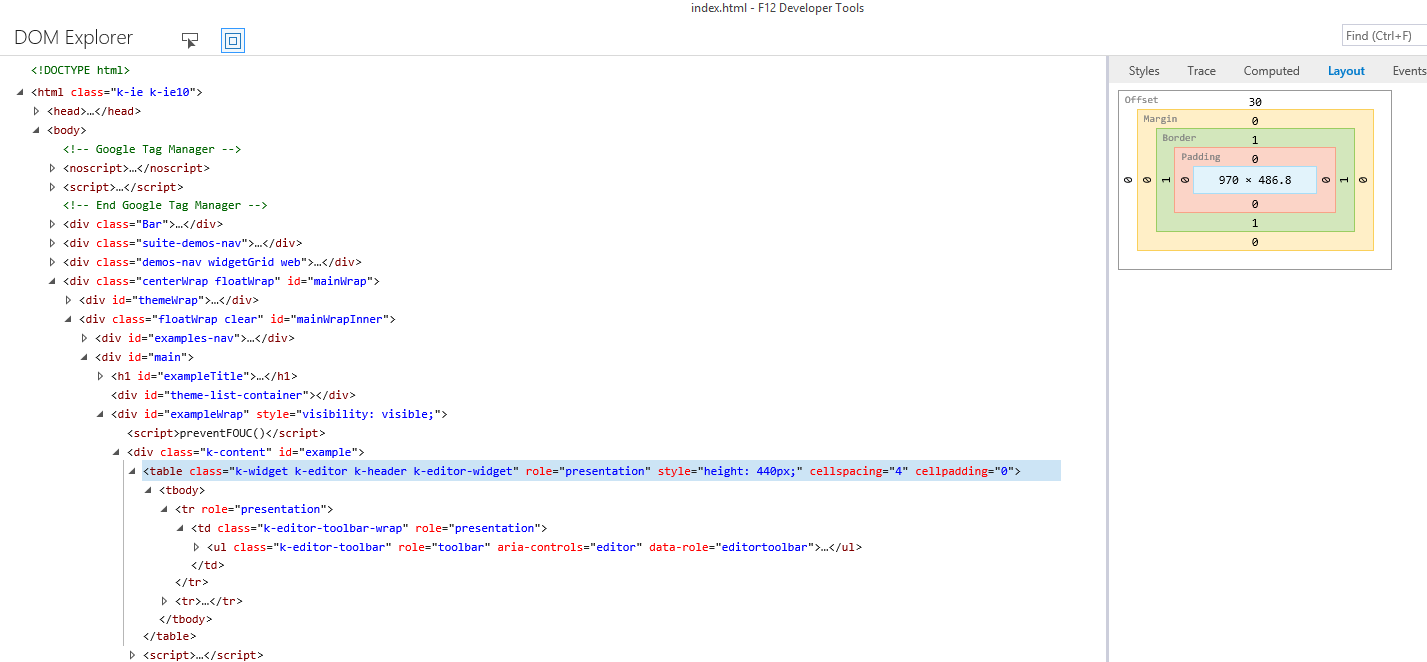The image size is (1427, 662).
Task: Collapse the first tr role presentation node
Action: [x=165, y=509]
